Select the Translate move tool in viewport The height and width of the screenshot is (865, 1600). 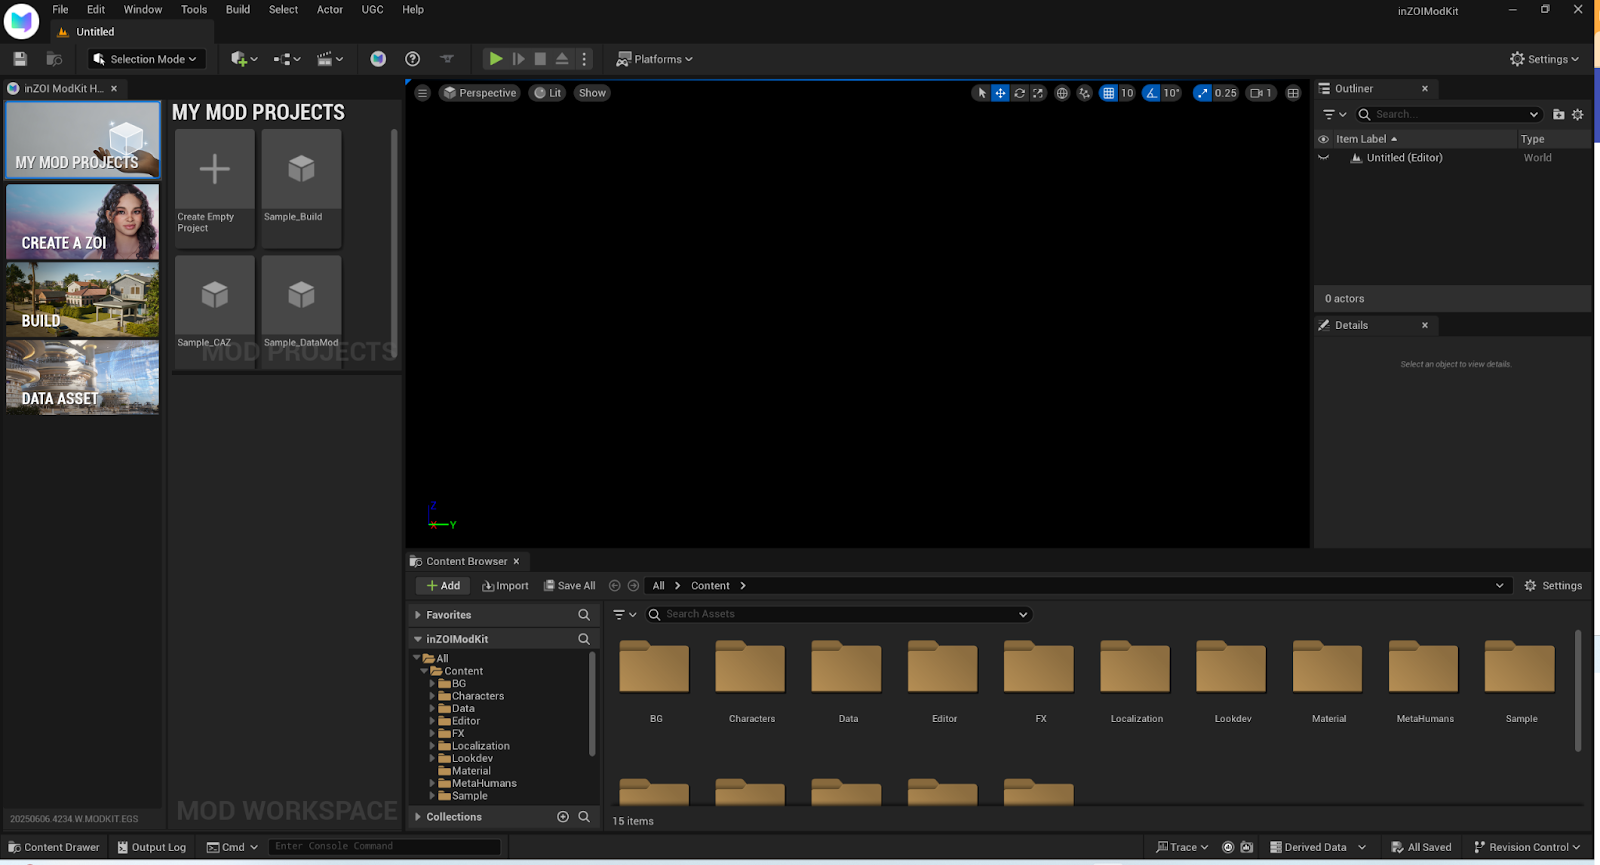click(1000, 93)
